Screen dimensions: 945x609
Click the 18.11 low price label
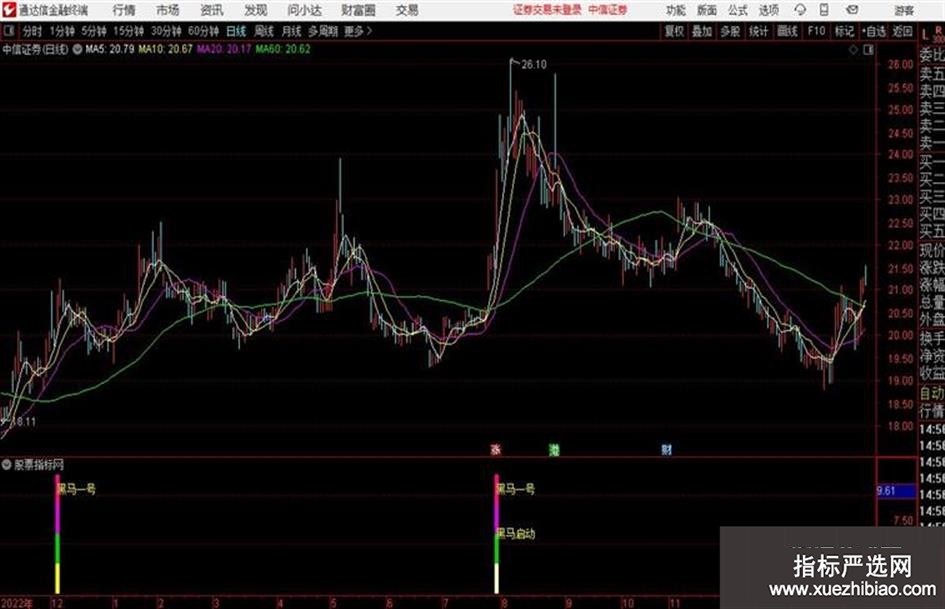pyautogui.click(x=23, y=421)
